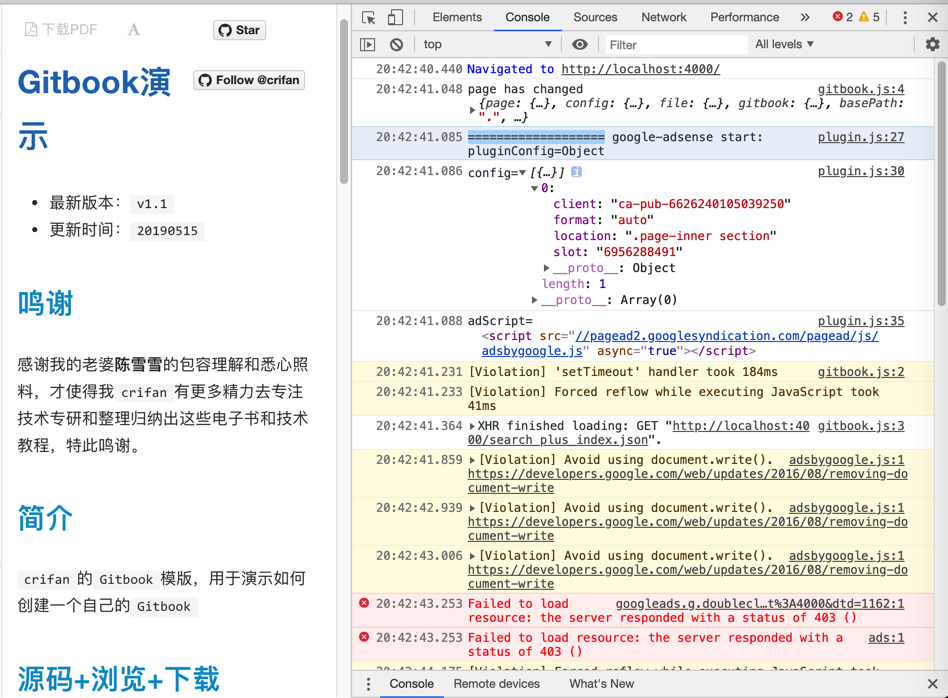This screenshot has width=948, height=698.
Task: Click the v1.1 version code
Action: tap(152, 204)
